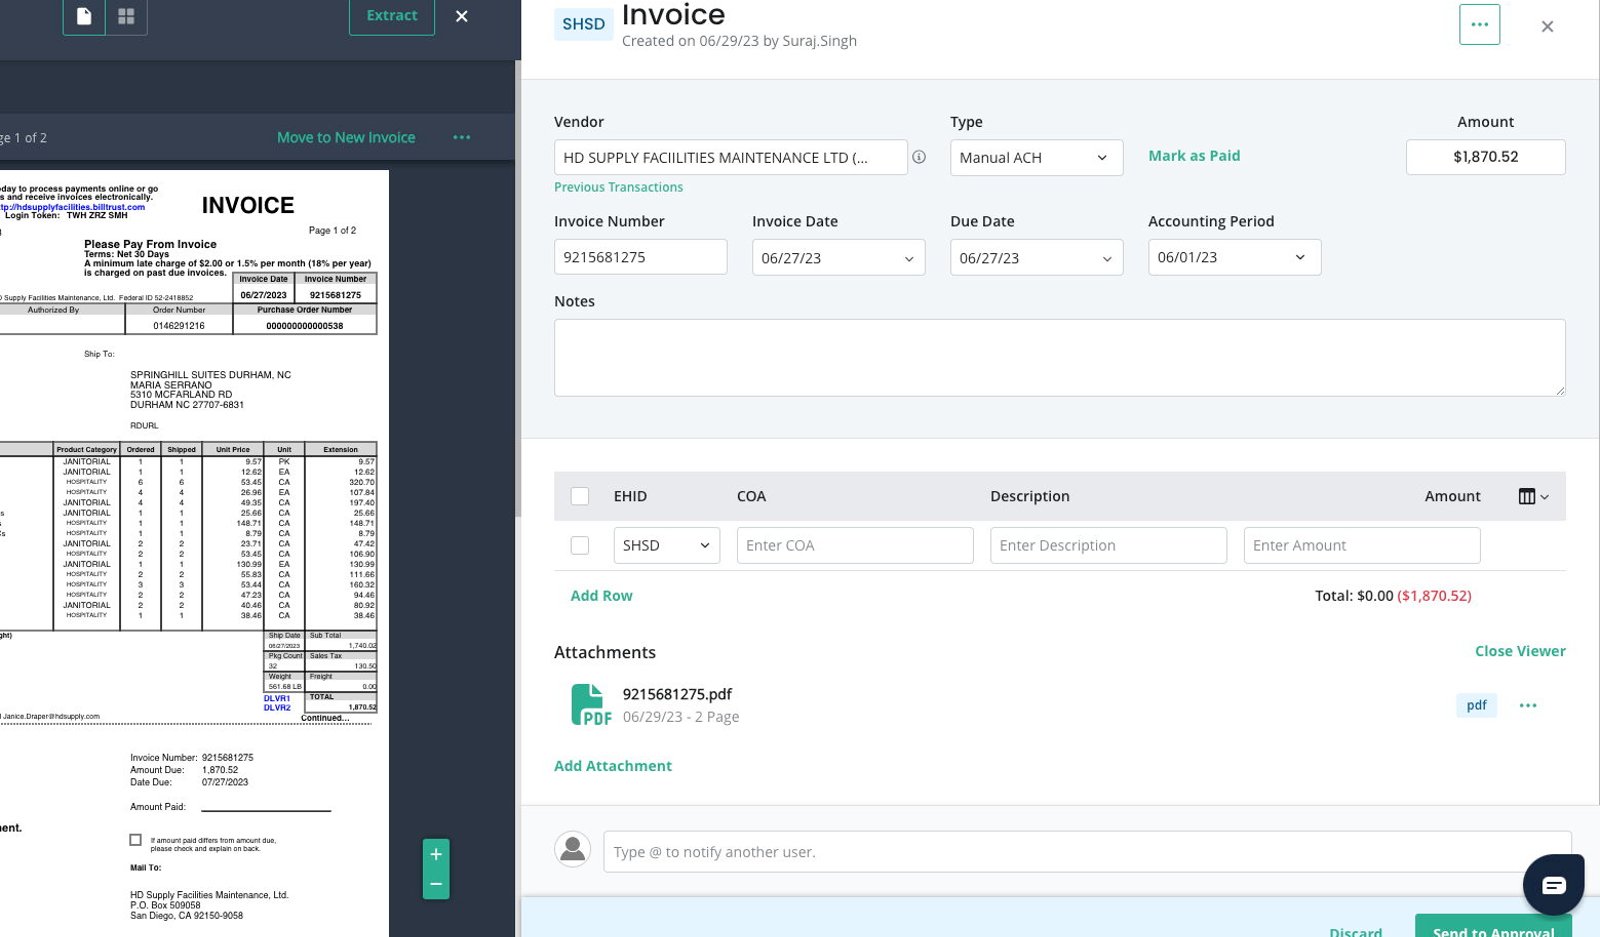Click the Enter COA field

[855, 545]
